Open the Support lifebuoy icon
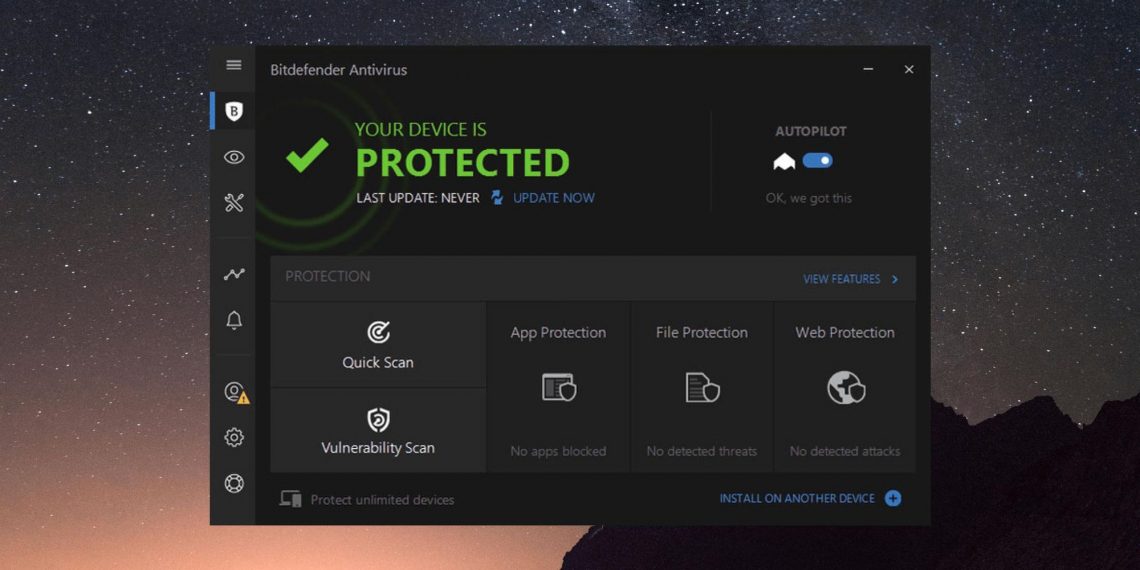This screenshot has width=1140, height=570. click(234, 484)
